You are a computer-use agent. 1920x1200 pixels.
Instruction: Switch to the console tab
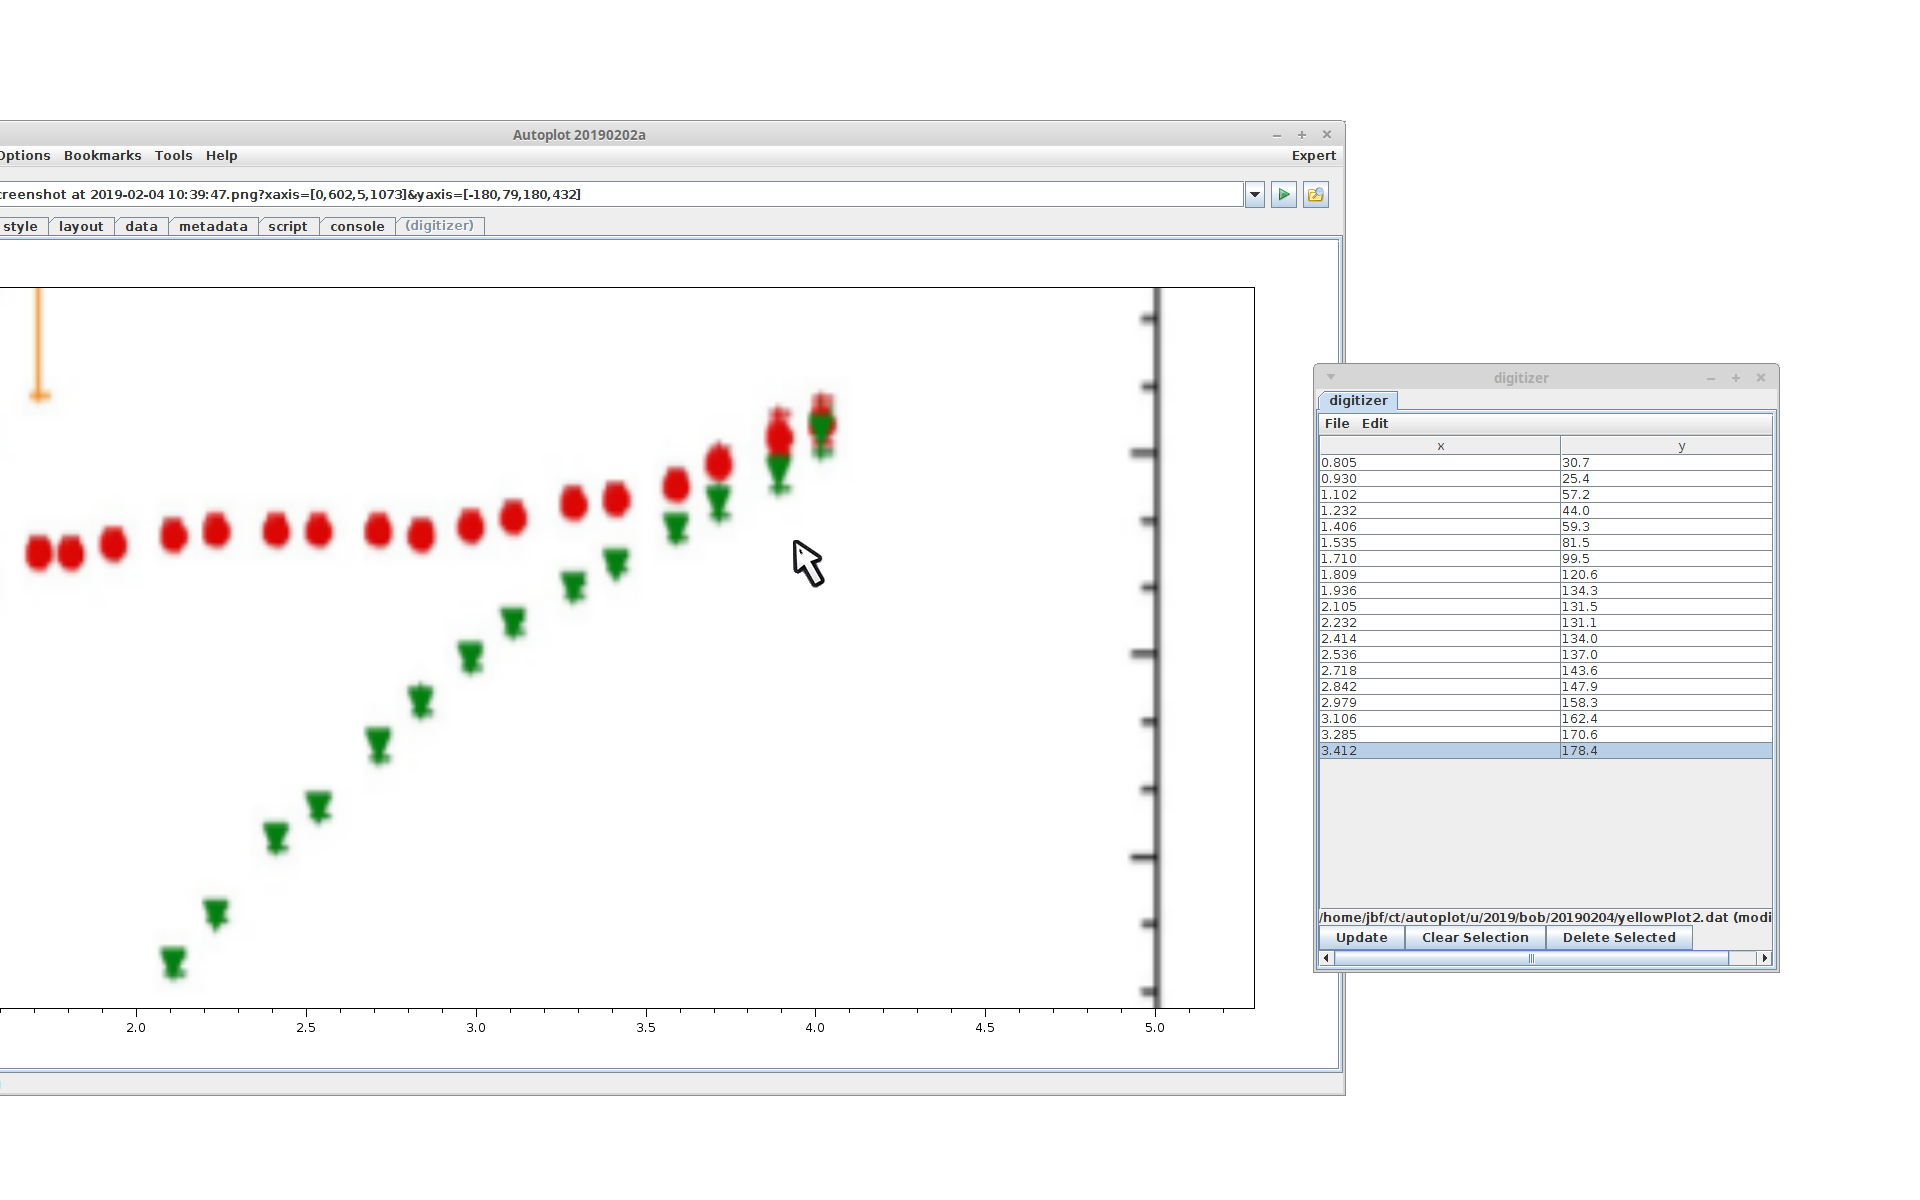357,227
